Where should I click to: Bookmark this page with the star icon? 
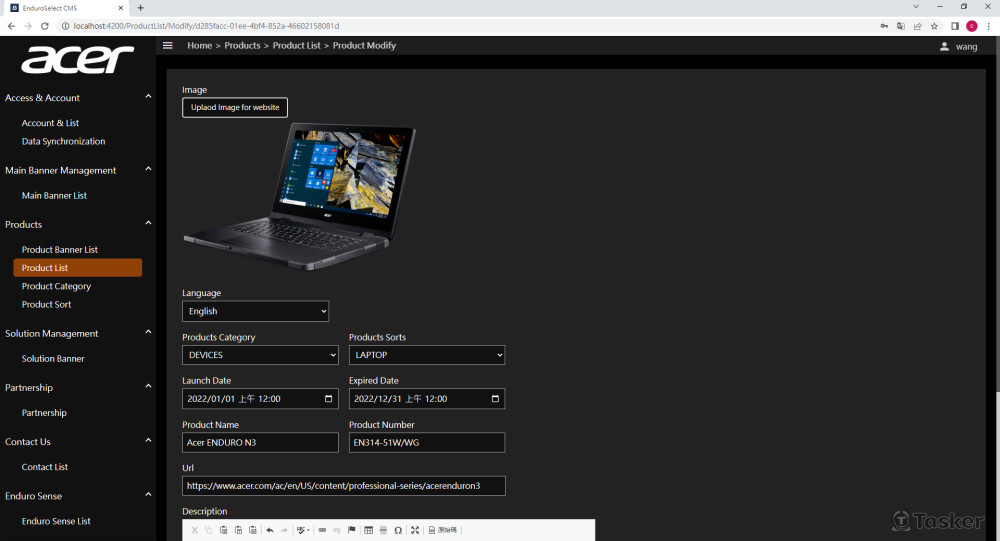click(x=934, y=26)
